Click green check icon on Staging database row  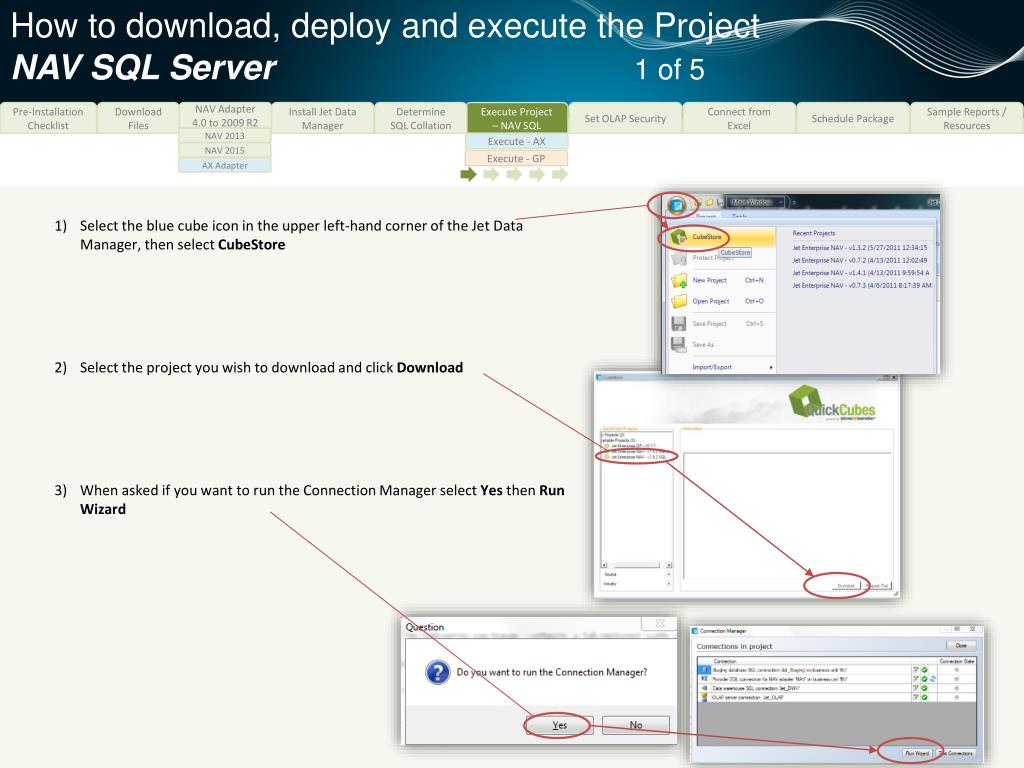pos(925,670)
